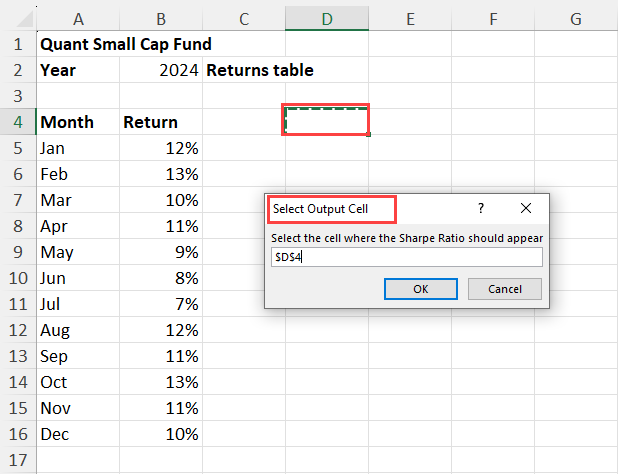Viewport: 618px width, 474px height.
Task: Select Oct's 13% return cell
Action: (x=161, y=382)
